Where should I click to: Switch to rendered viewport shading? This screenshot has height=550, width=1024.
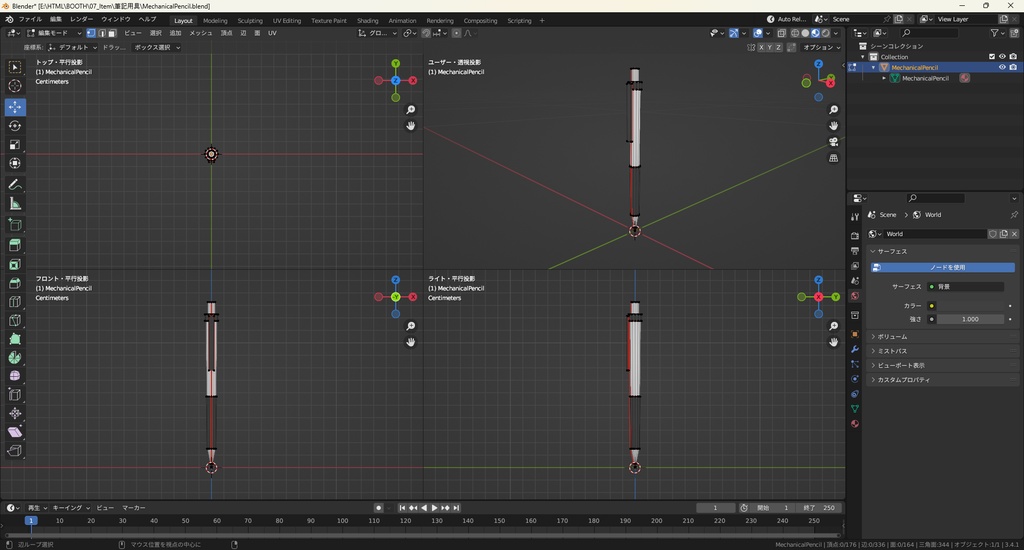[825, 33]
